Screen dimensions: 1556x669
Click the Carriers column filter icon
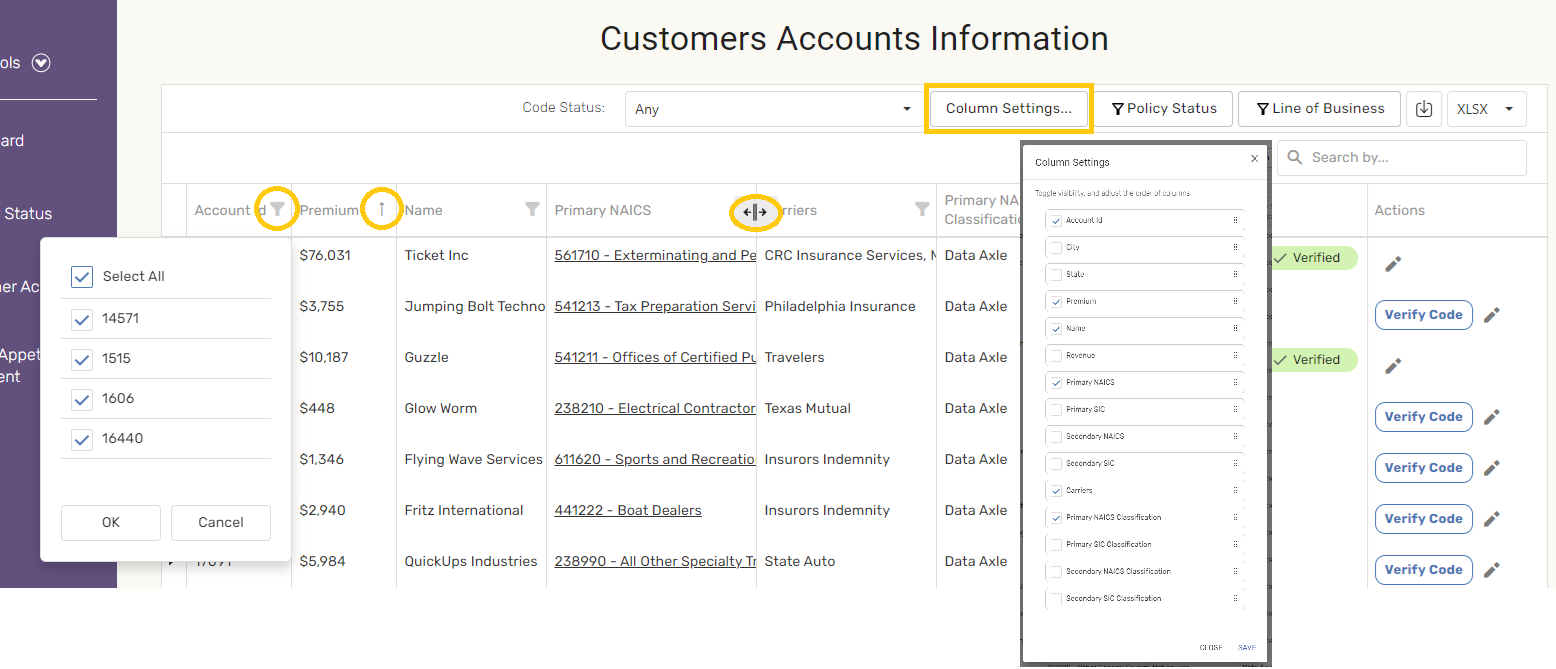pyautogui.click(x=922, y=209)
